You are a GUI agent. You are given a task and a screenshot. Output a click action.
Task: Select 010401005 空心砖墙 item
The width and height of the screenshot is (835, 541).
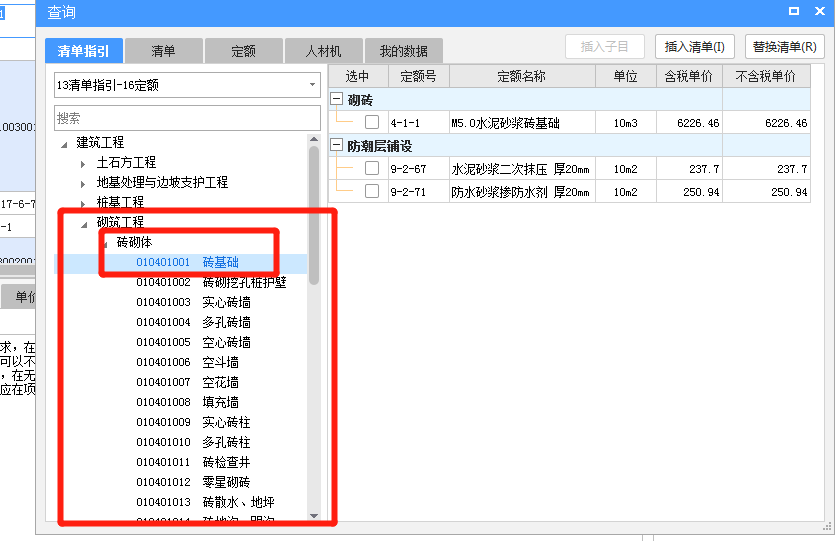[193, 342]
